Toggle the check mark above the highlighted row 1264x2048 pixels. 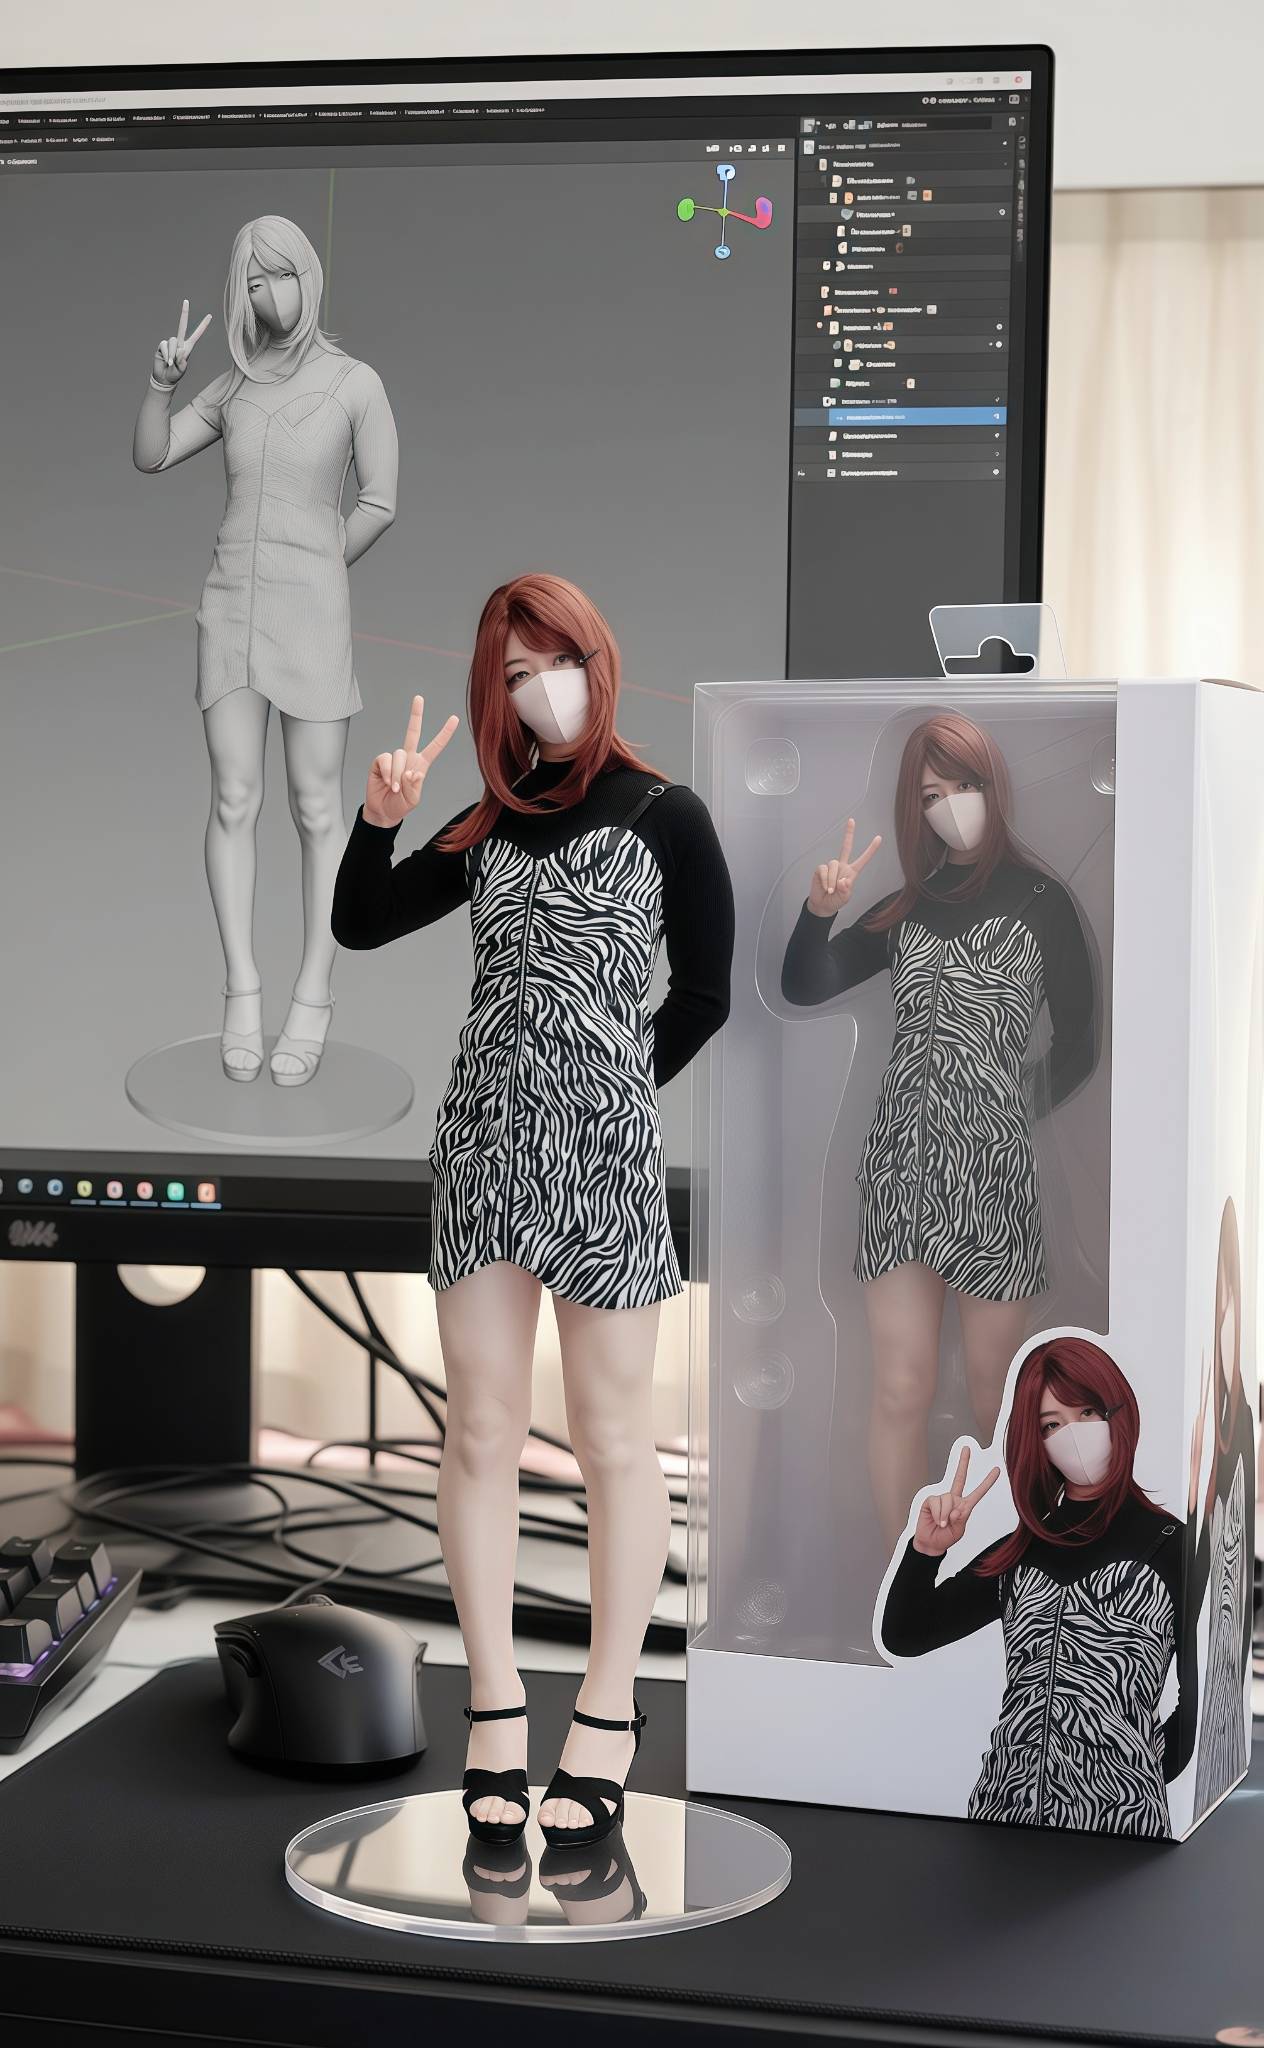[996, 399]
